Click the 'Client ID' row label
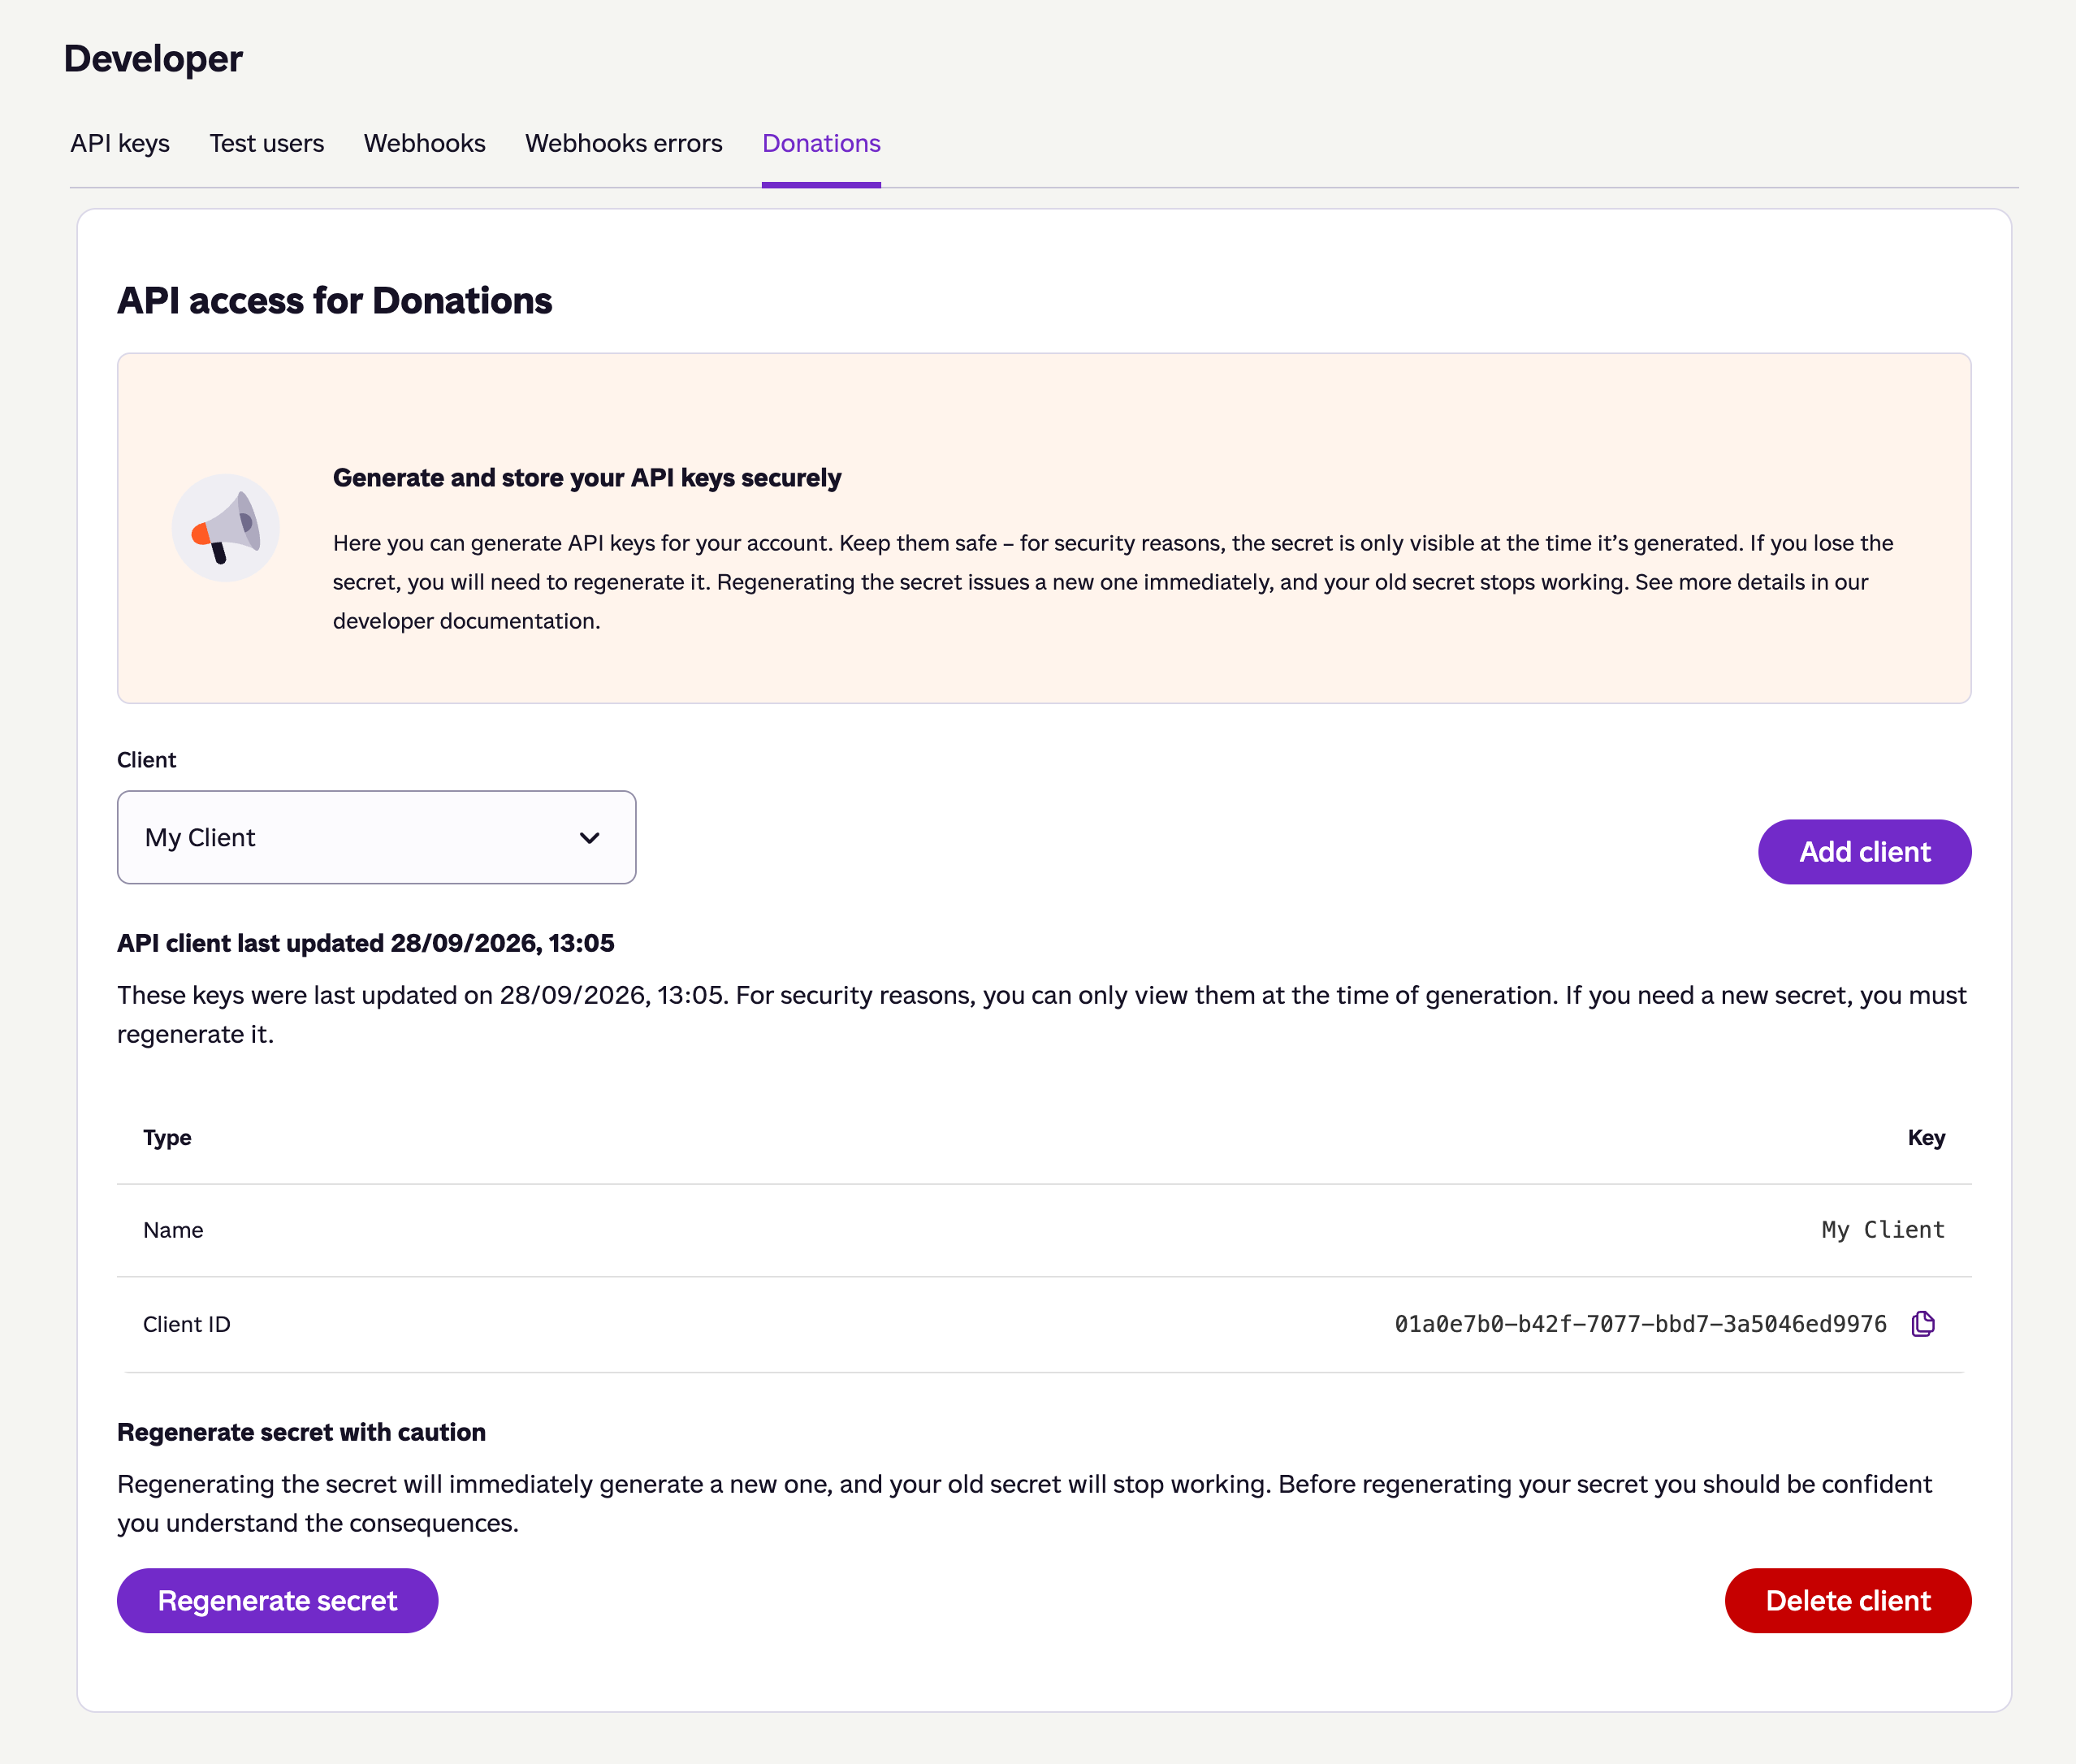 pyautogui.click(x=187, y=1324)
